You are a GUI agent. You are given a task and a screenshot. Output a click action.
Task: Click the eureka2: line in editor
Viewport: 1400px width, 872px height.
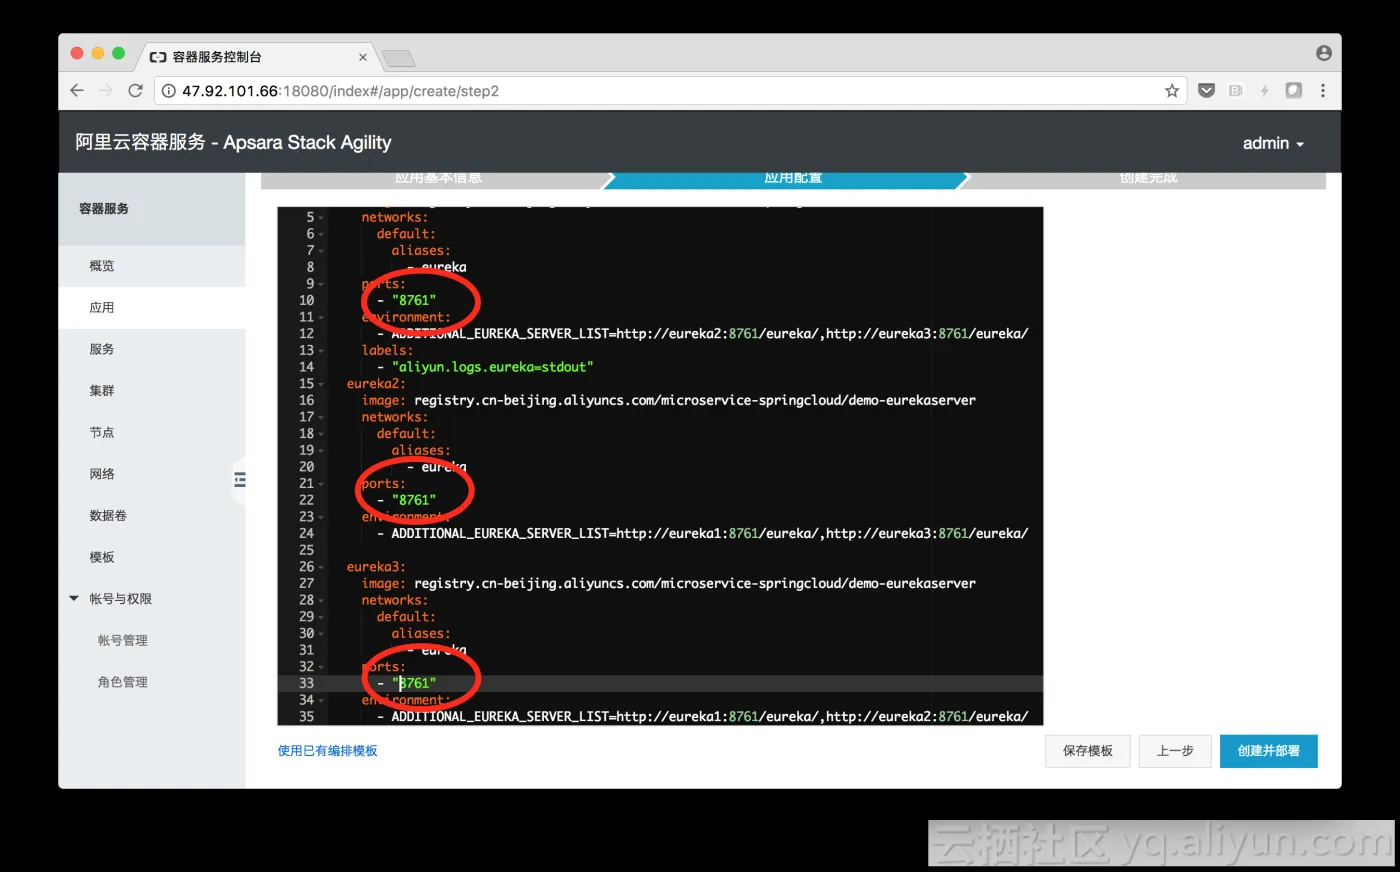point(376,384)
